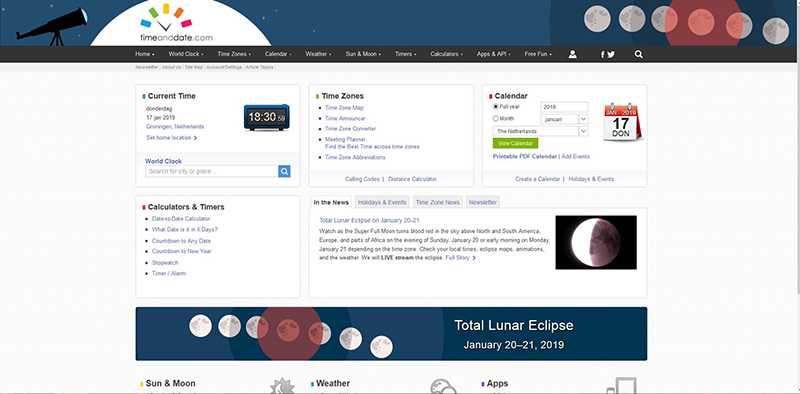Click the Weather section cloud icon
The image size is (800, 394).
click(x=443, y=386)
